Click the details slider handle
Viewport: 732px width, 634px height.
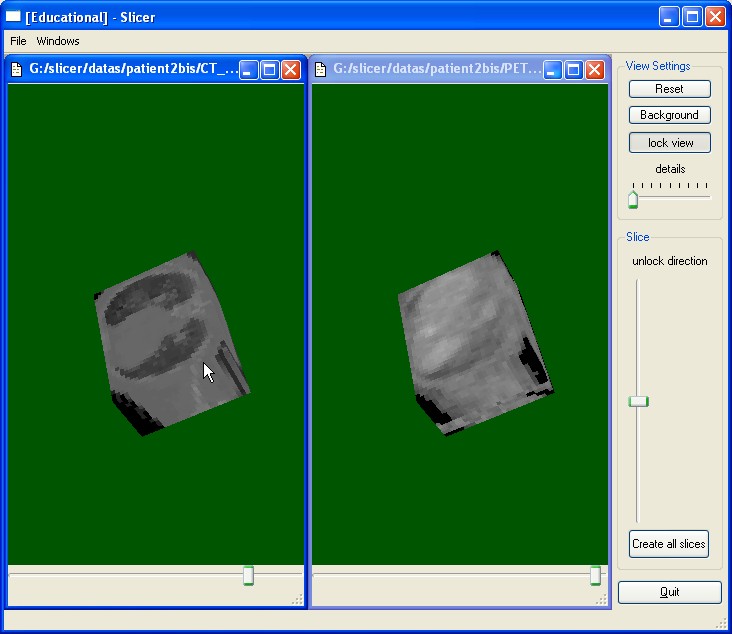tap(633, 200)
